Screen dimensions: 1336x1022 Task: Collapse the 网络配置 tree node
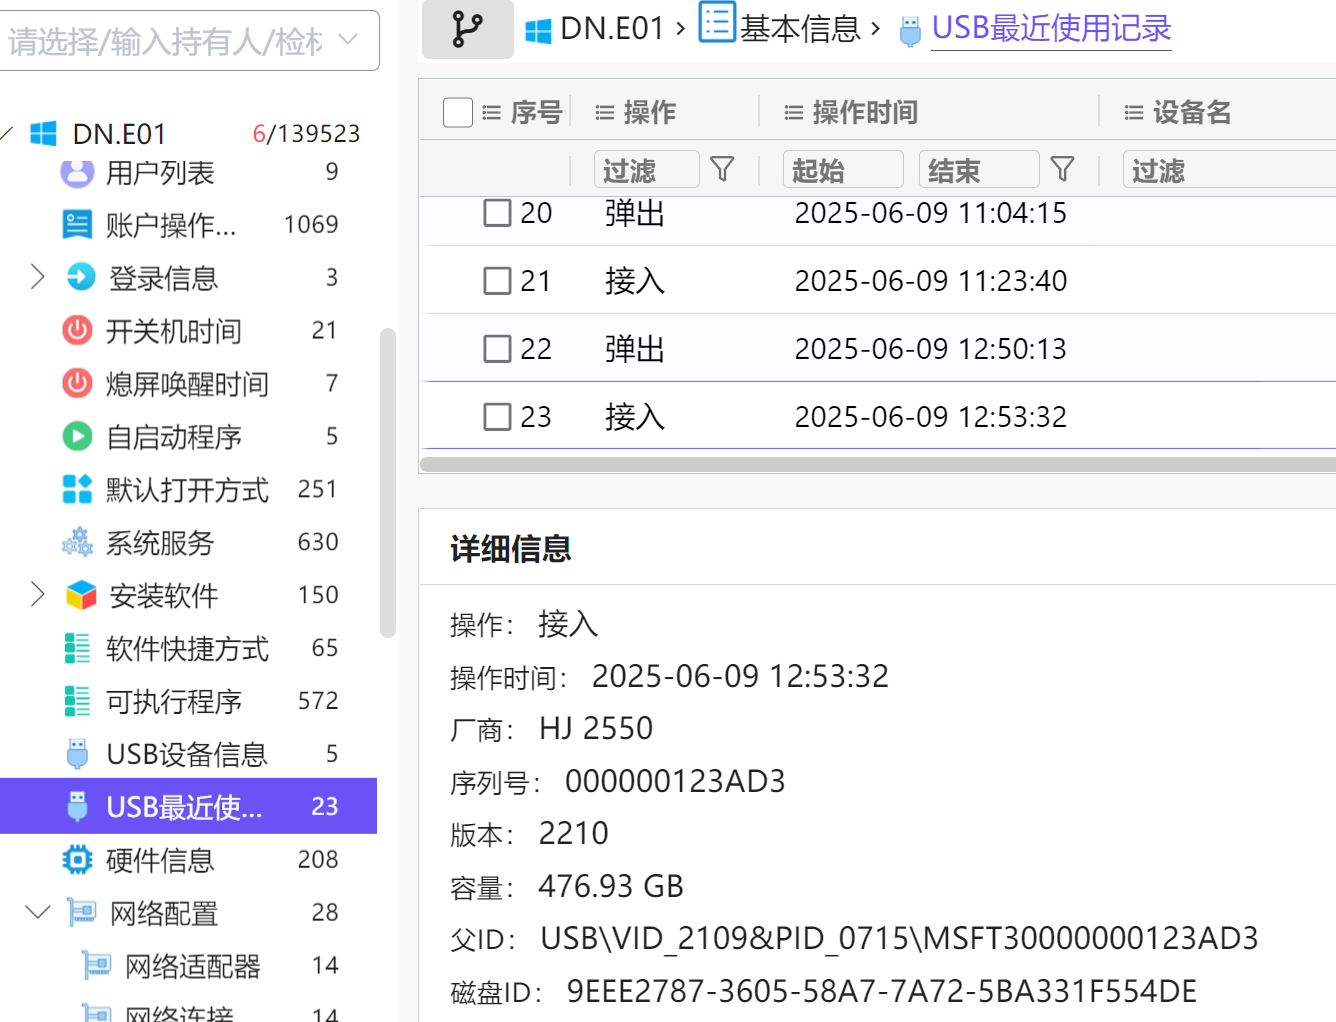pyautogui.click(x=38, y=912)
